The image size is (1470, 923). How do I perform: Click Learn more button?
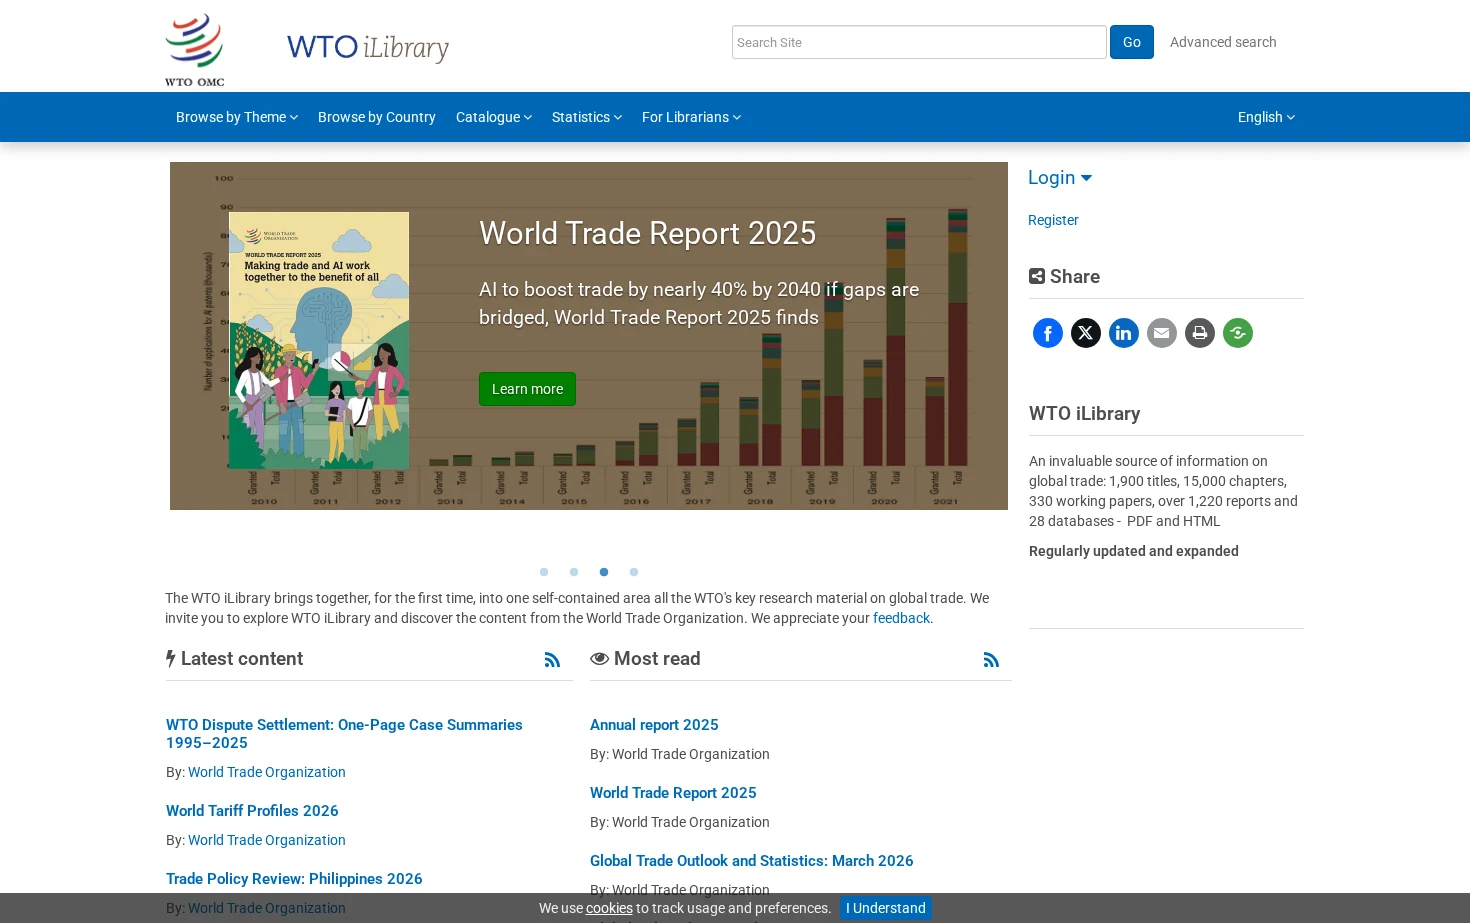[527, 389]
